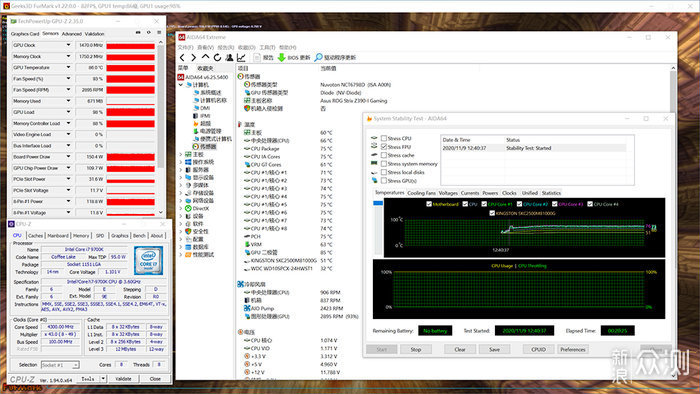Stop the stability test
This screenshot has width=700, height=394.
click(x=416, y=349)
